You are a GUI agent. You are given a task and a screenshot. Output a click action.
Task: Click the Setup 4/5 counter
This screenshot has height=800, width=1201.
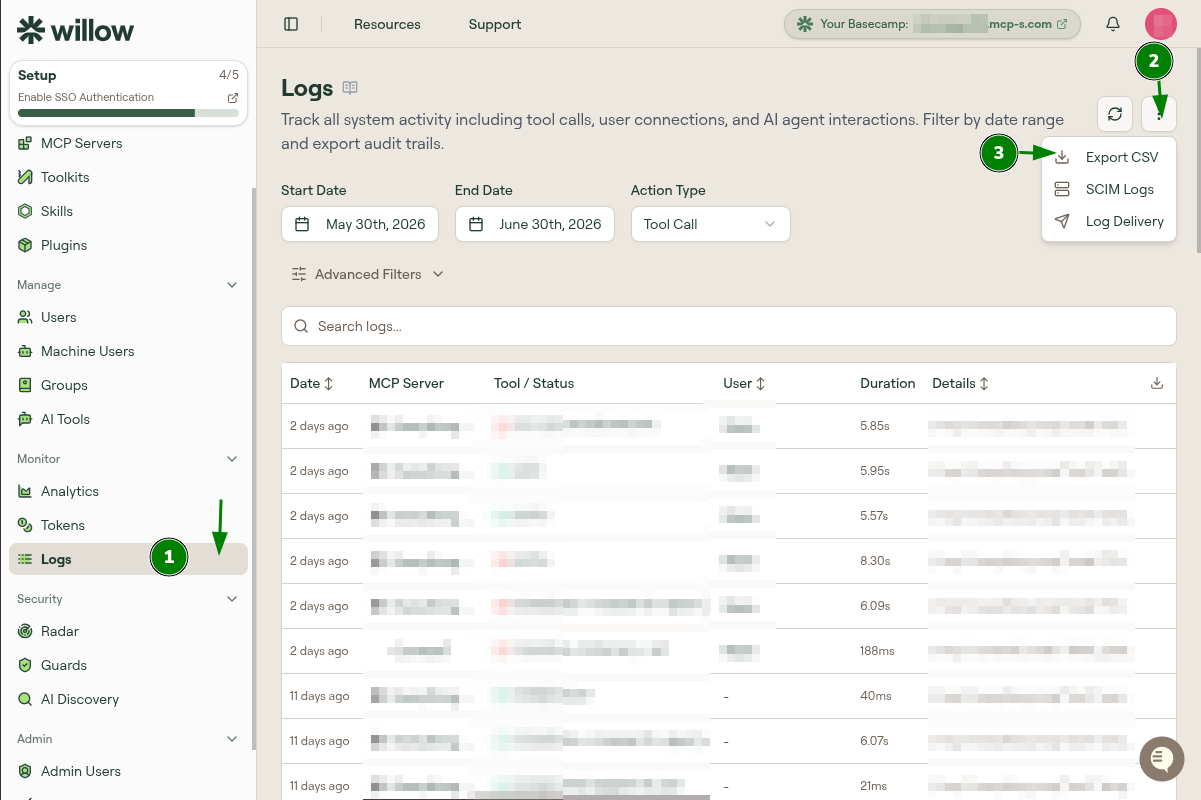coord(229,75)
